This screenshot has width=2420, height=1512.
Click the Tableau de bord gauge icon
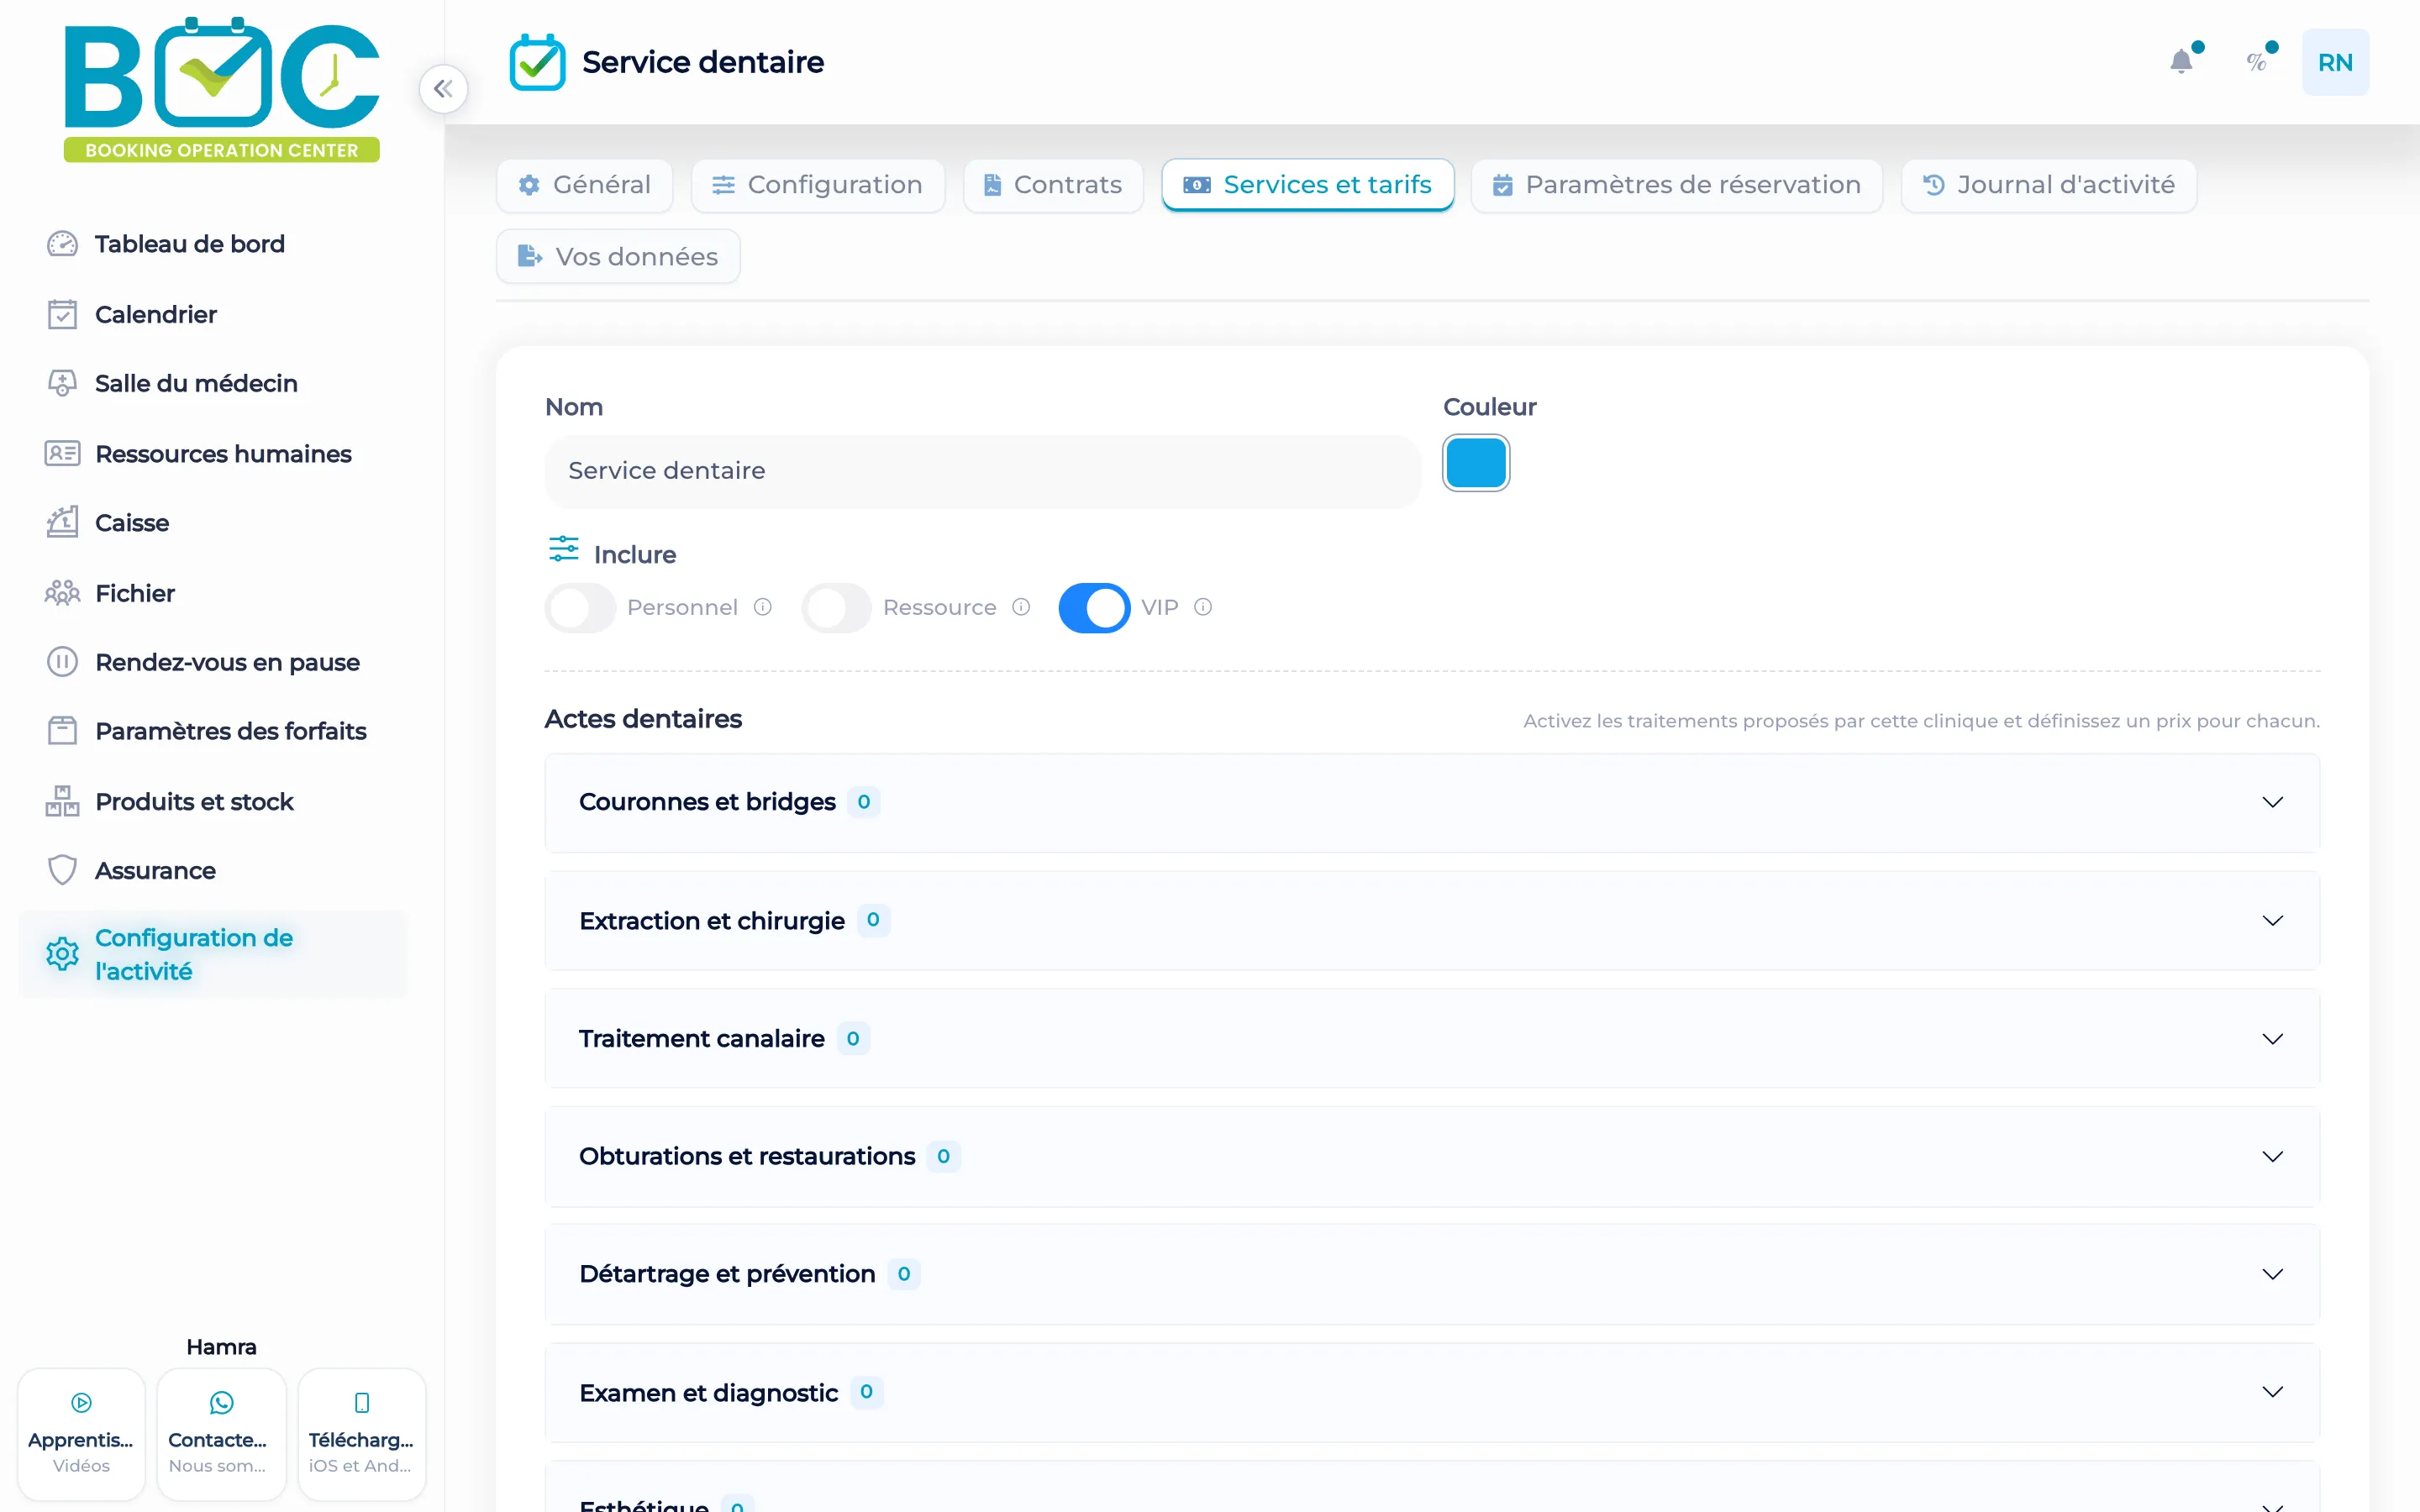coord(62,244)
